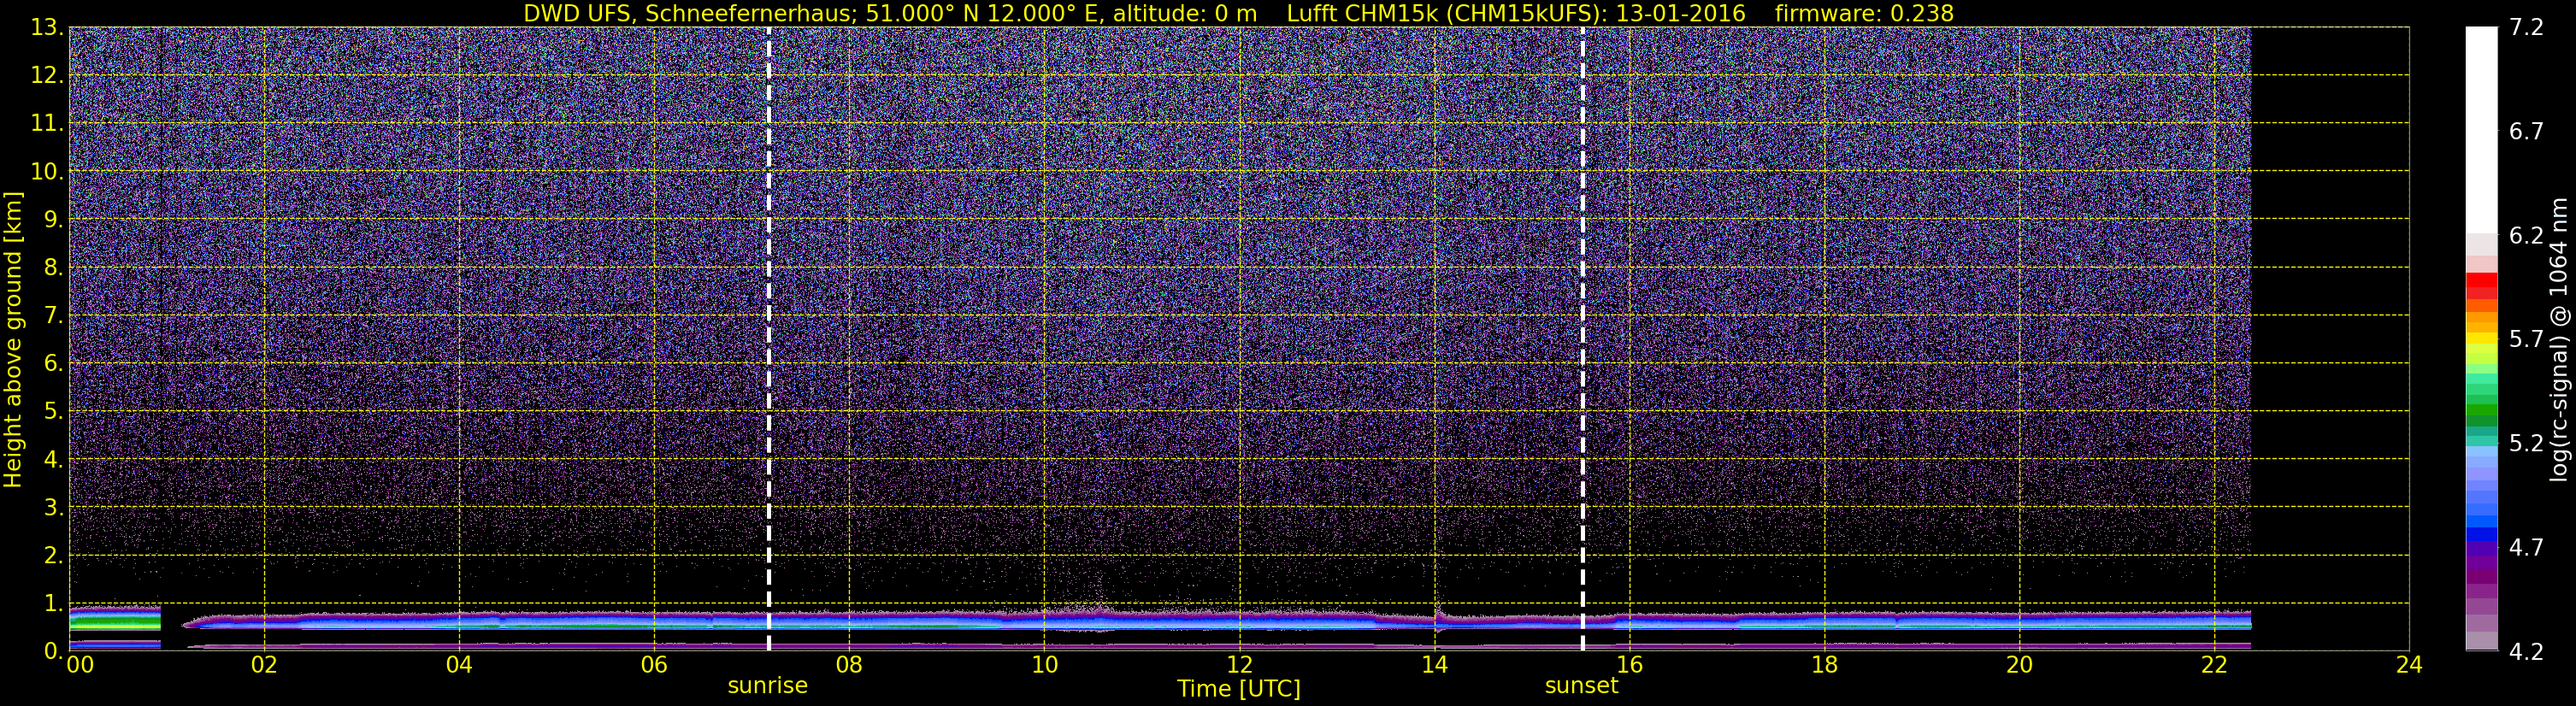Viewport: 2576px width, 706px height.
Task: Click the colorbar value '6.2'
Action: [2526, 236]
